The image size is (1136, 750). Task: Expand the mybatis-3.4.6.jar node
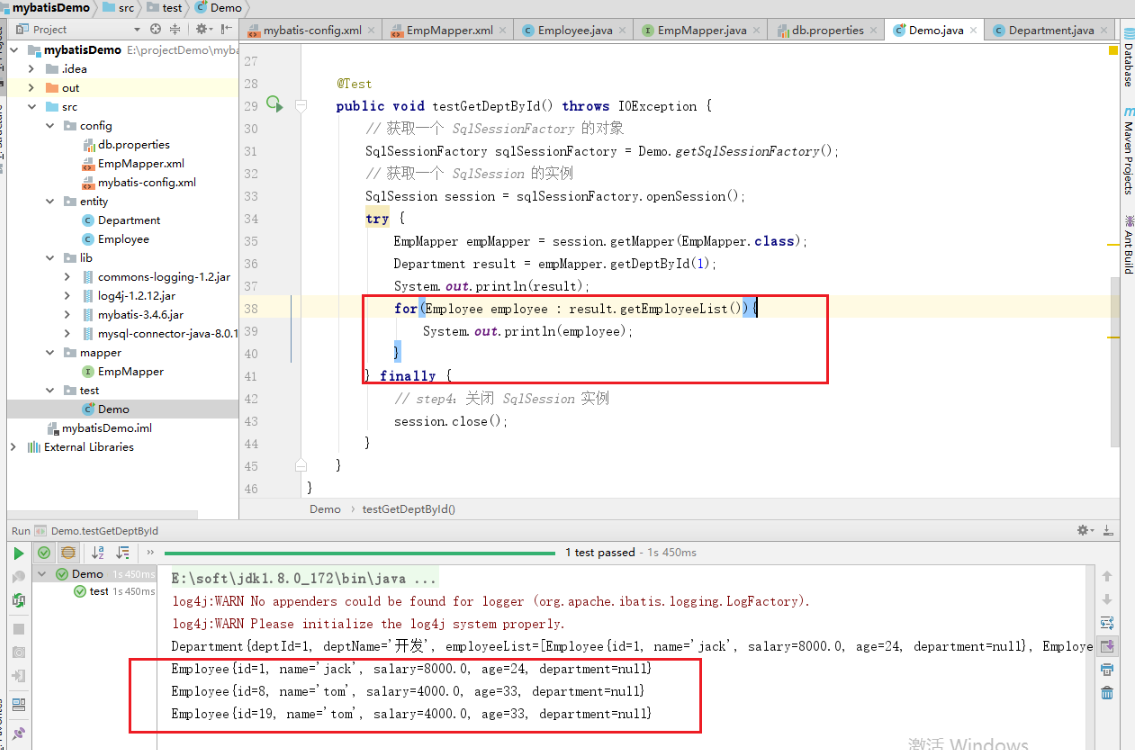click(x=67, y=314)
